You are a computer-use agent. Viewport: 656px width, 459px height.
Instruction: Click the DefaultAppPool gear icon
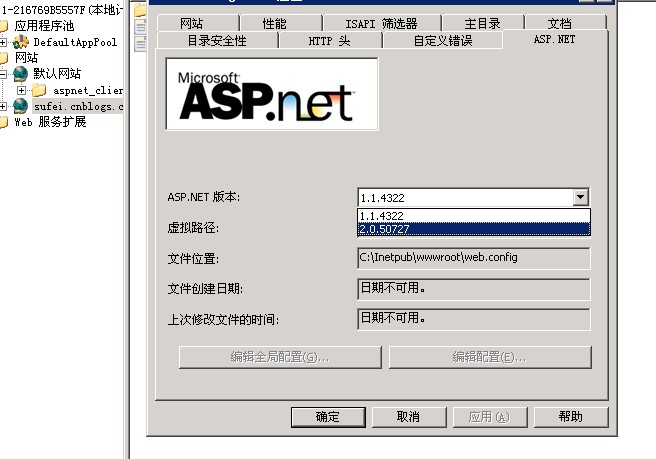coord(20,42)
